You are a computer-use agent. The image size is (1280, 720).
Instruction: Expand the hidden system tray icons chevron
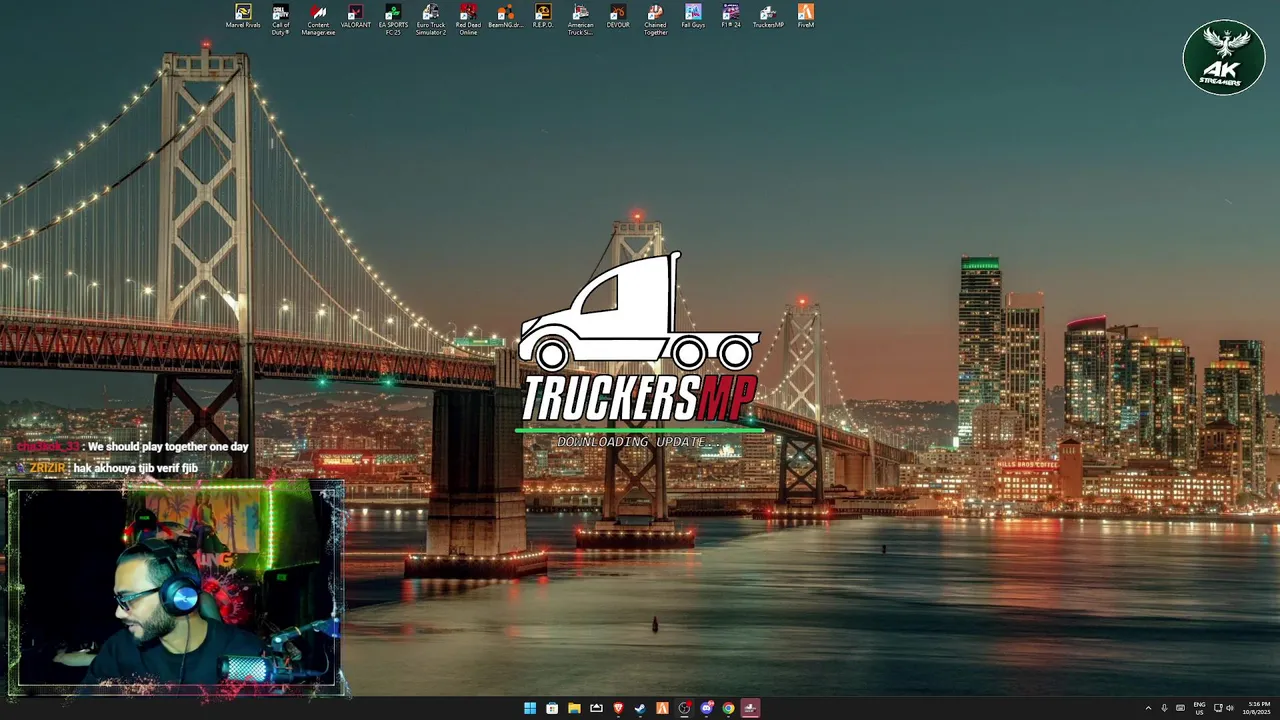1148,708
